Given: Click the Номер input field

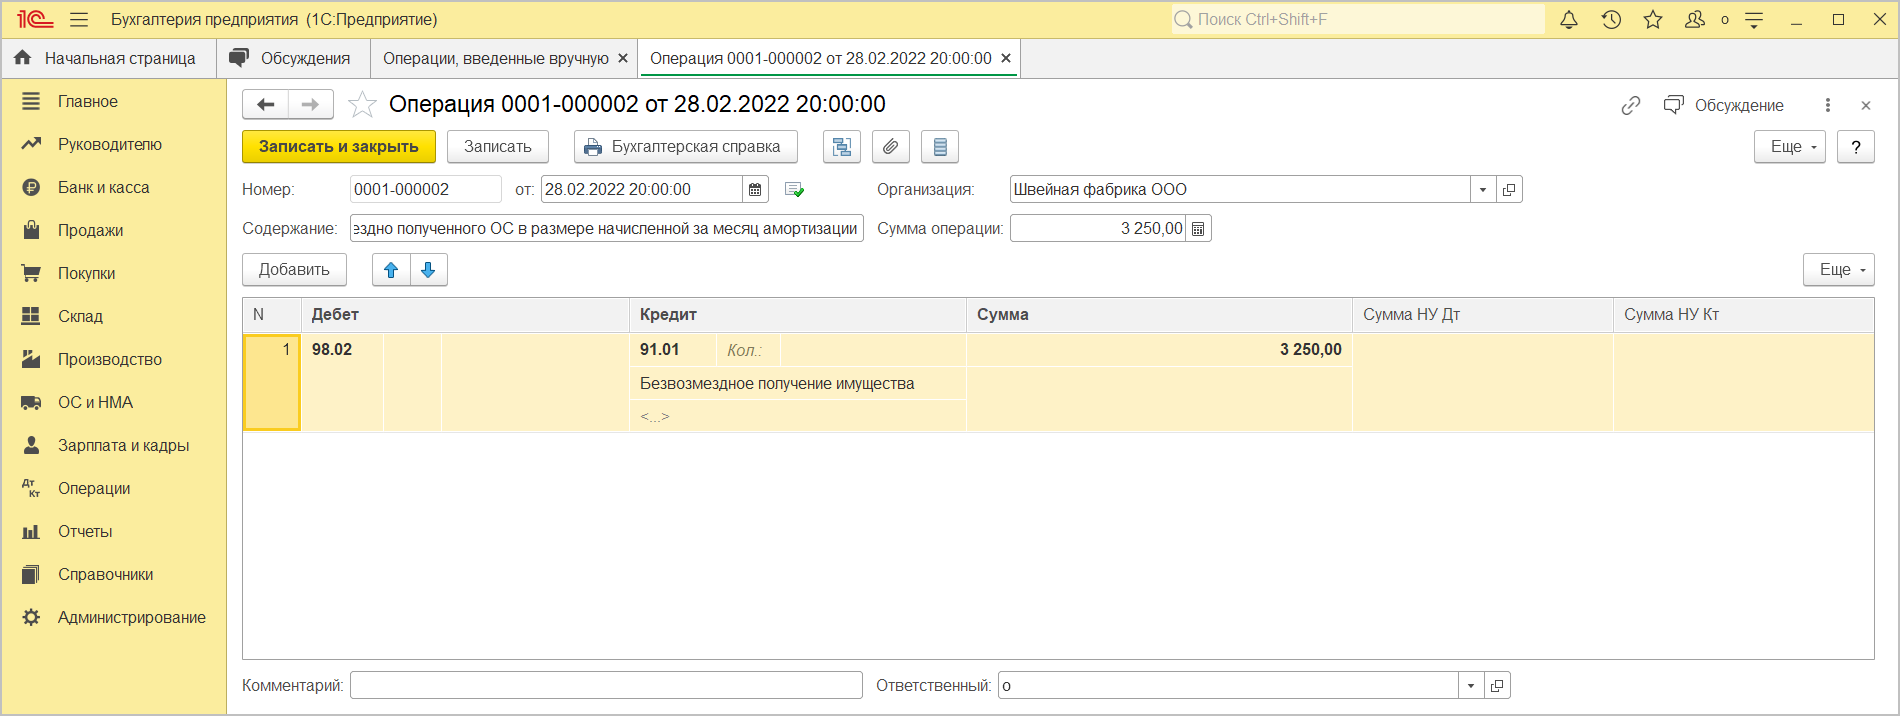Looking at the screenshot, I should click(425, 189).
